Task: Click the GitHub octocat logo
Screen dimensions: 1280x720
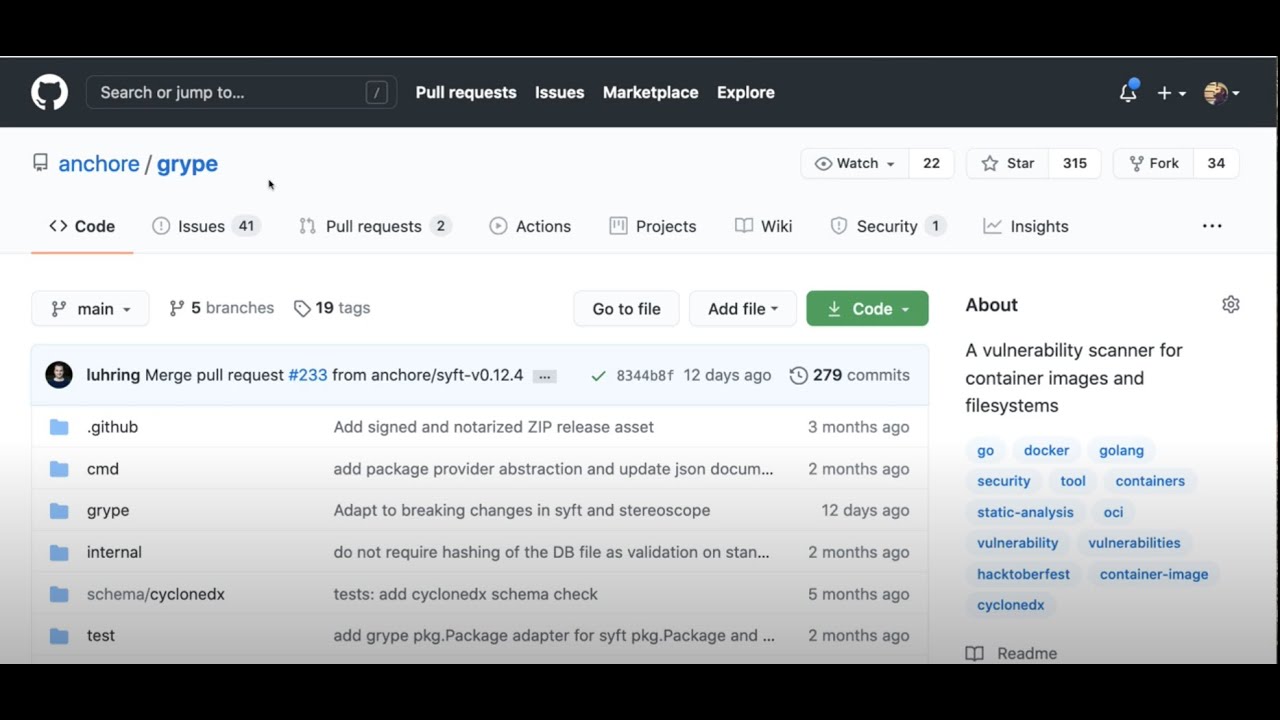Action: point(49,92)
